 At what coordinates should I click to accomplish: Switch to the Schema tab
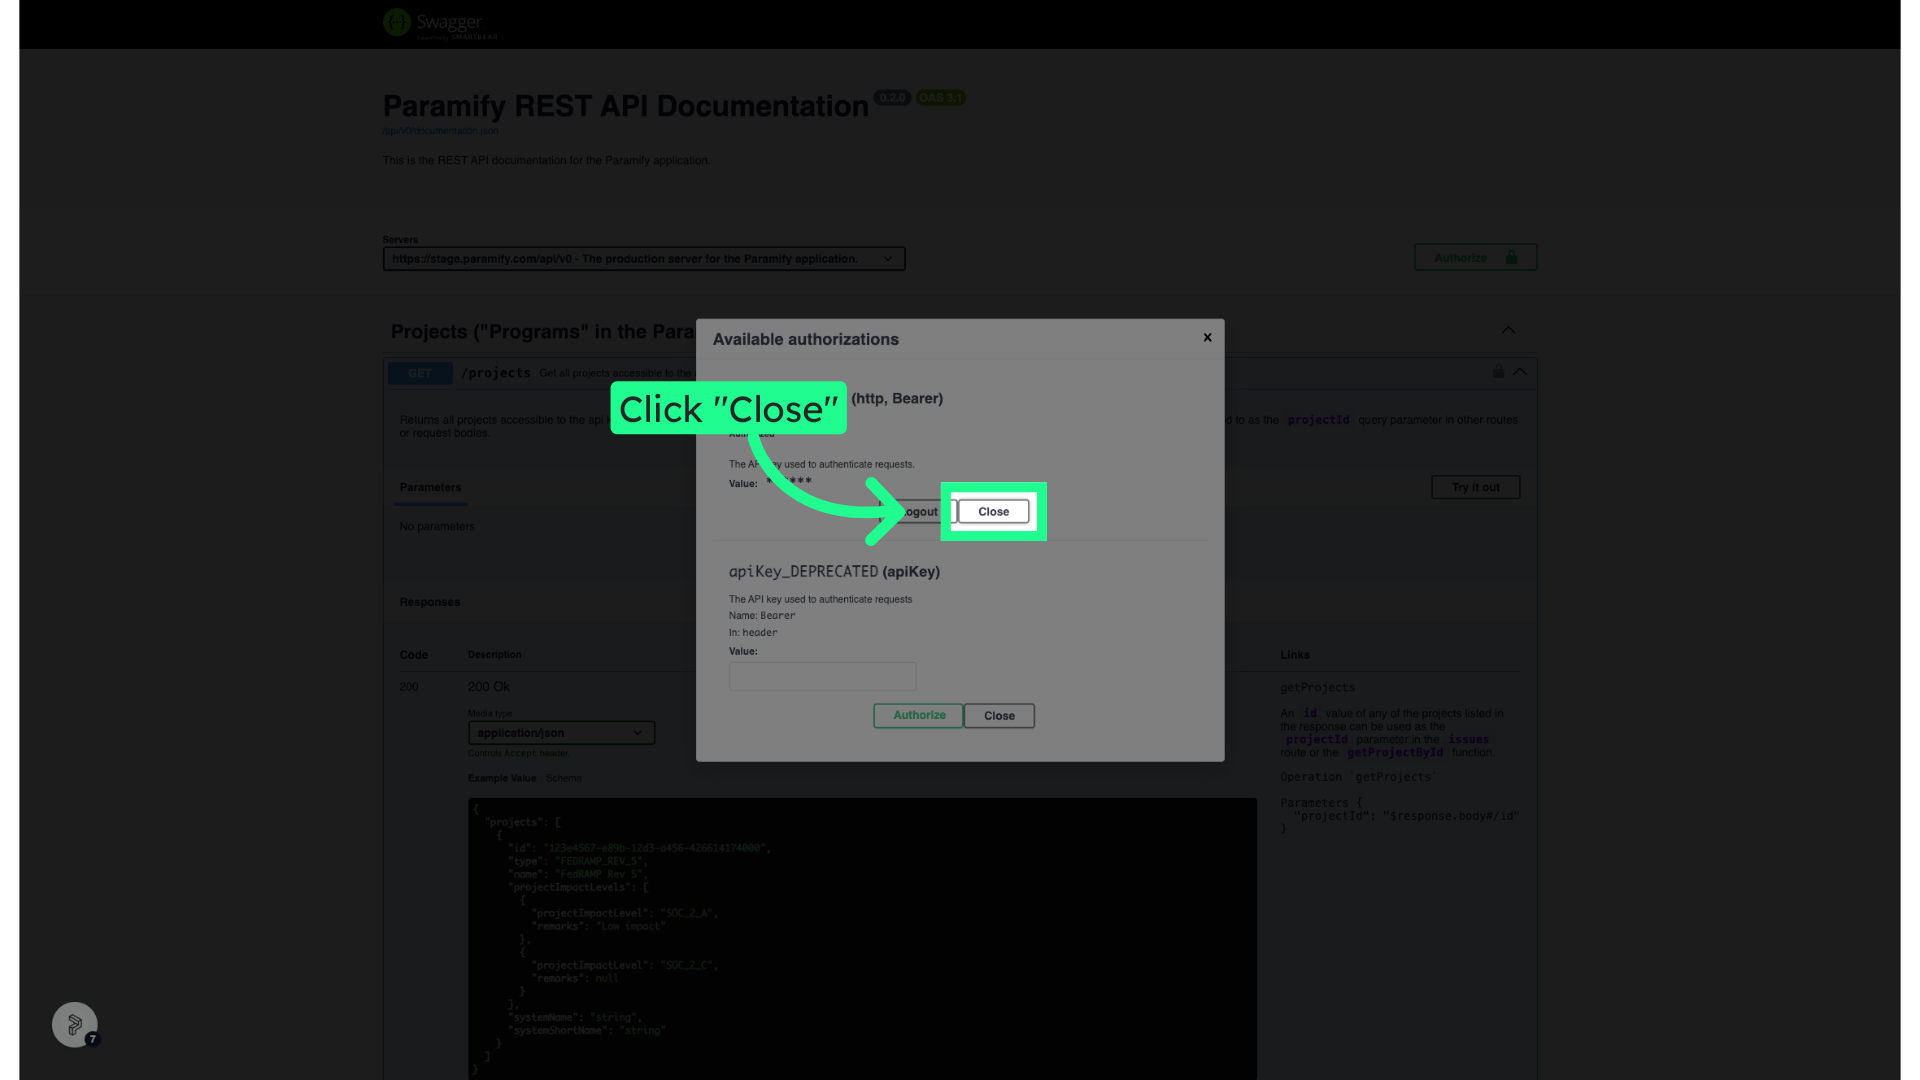[x=563, y=778]
